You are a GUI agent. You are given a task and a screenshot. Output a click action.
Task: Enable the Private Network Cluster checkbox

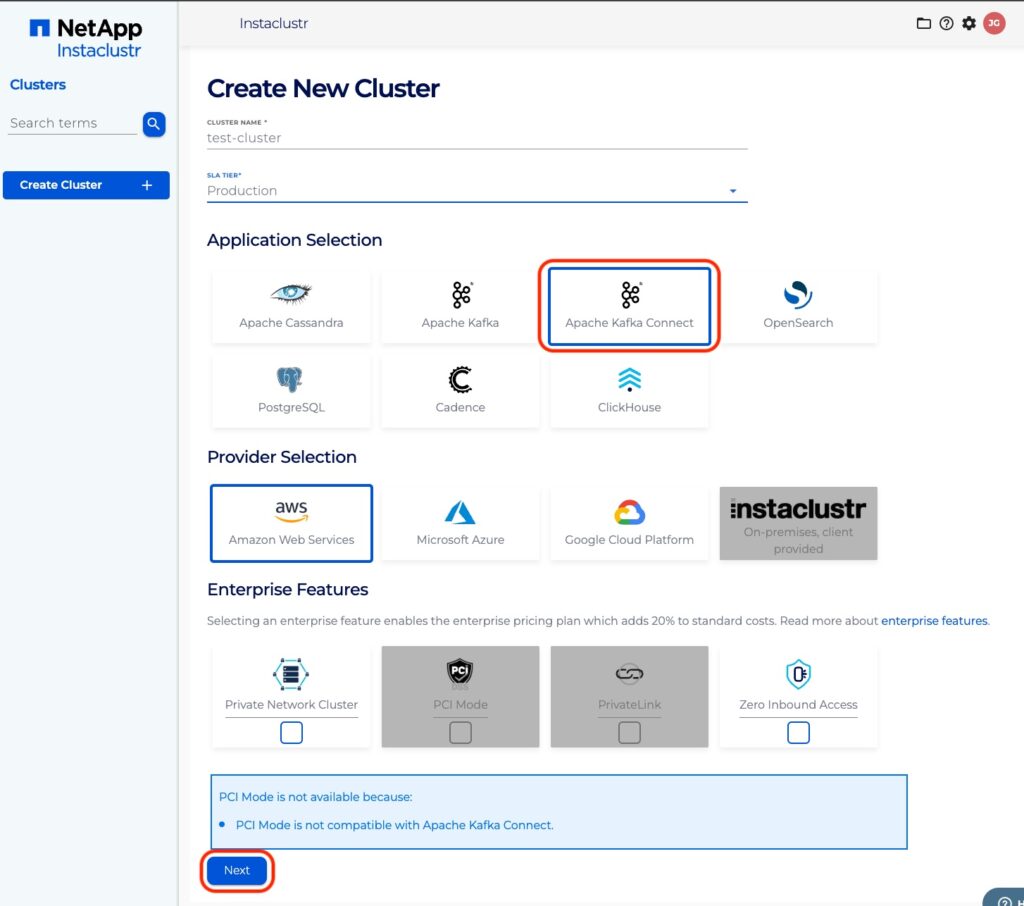click(291, 733)
